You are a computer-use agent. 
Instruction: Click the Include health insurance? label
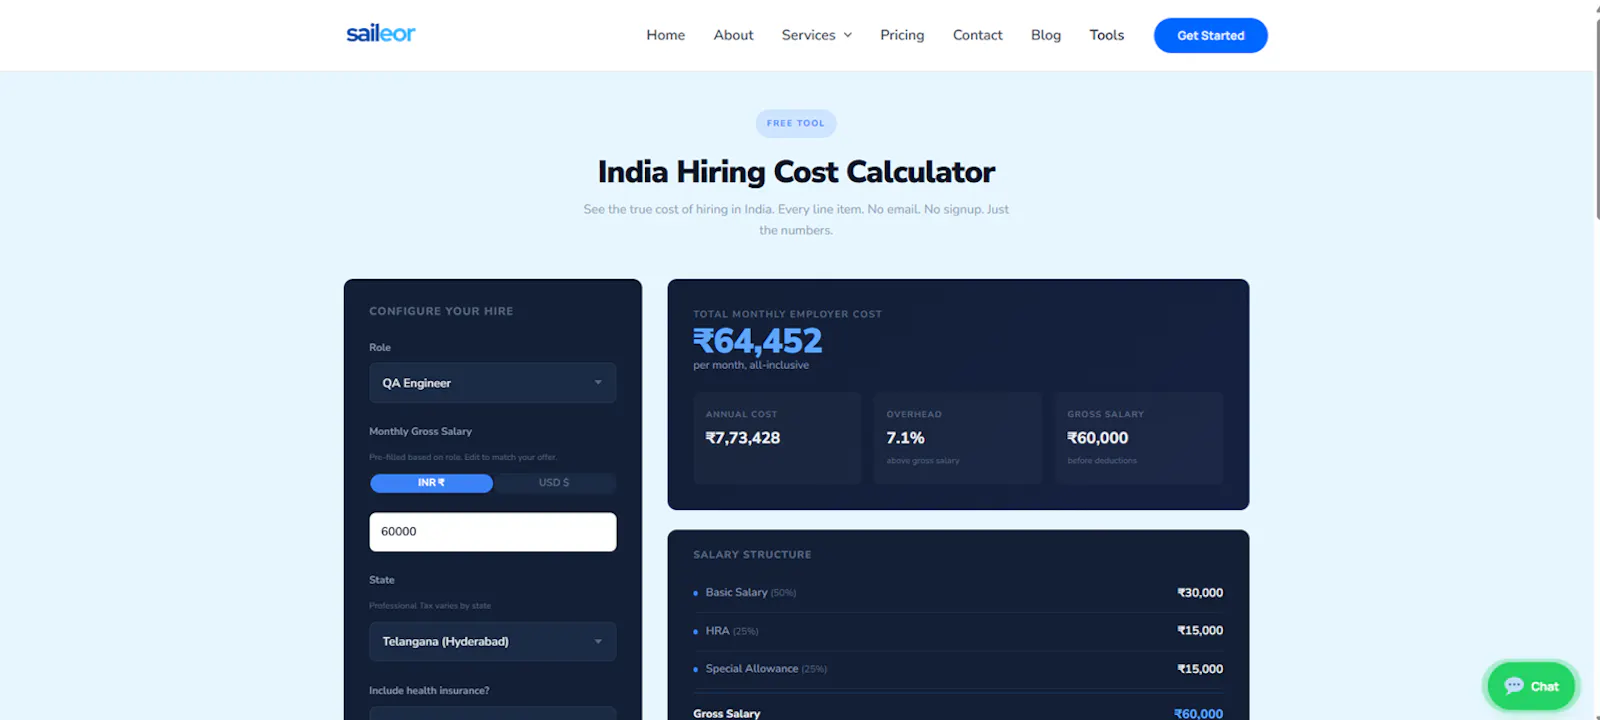coord(429,691)
